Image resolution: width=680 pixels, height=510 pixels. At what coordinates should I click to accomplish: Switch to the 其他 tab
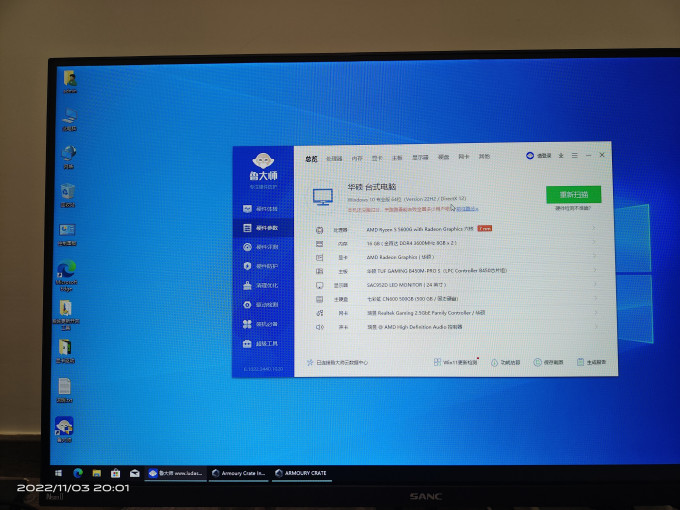pos(484,157)
